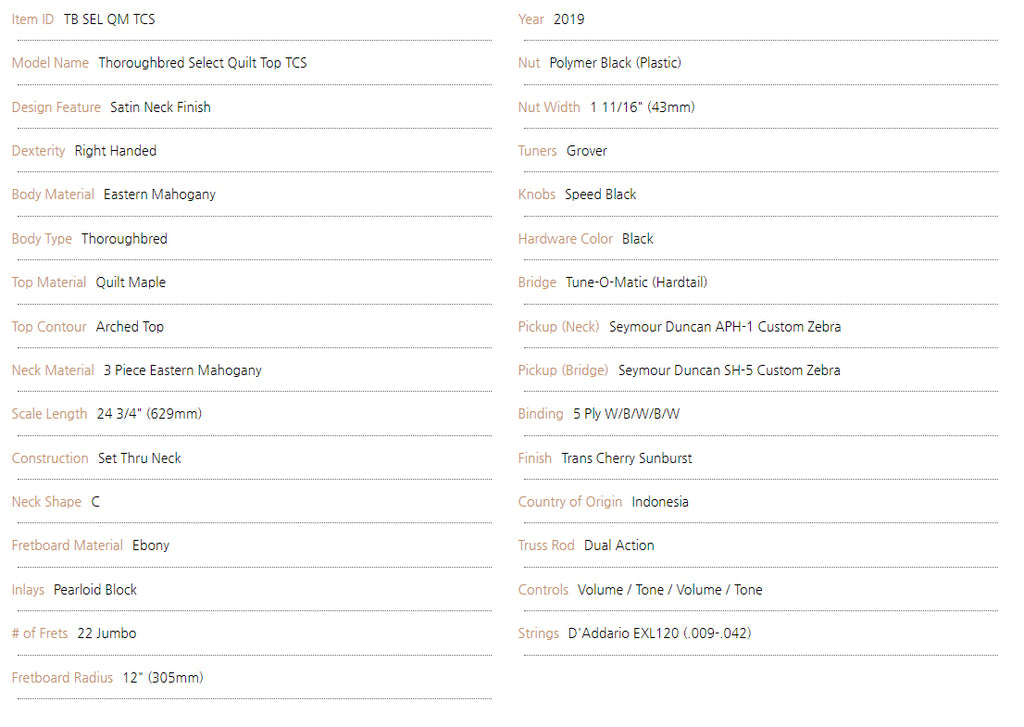This screenshot has height=727, width=1024.
Task: Select the Satin Neck Finish design feature
Action: tap(160, 107)
